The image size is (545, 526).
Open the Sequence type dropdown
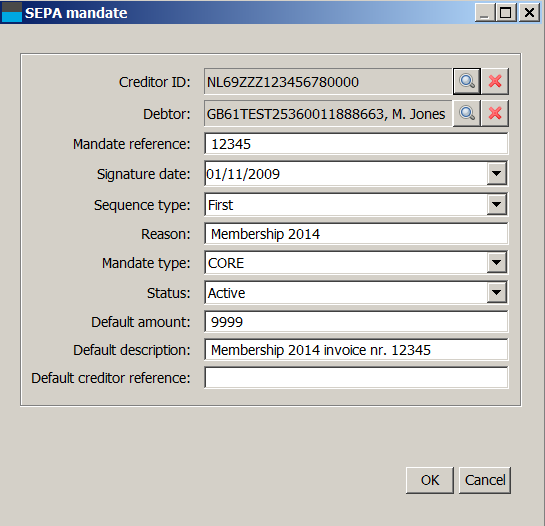click(496, 204)
